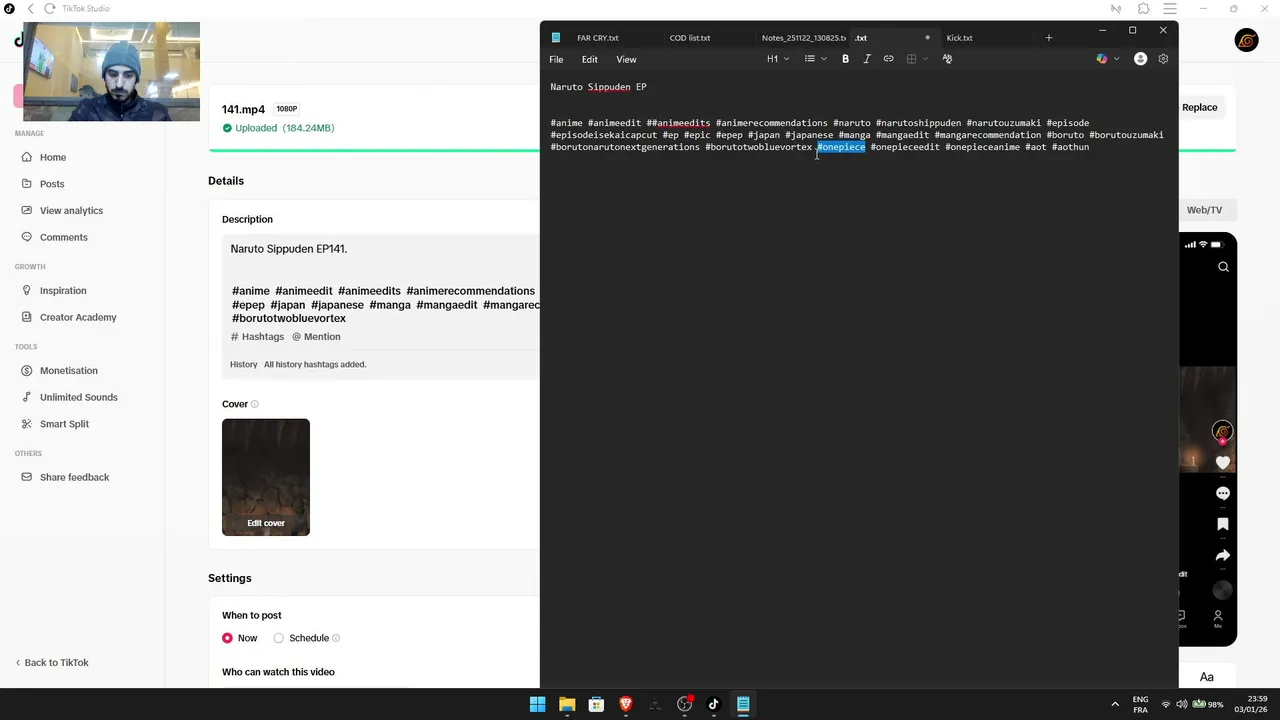The height and width of the screenshot is (720, 1280).
Task: Switch to the Notes_251122_130825 tab
Action: tap(803, 38)
